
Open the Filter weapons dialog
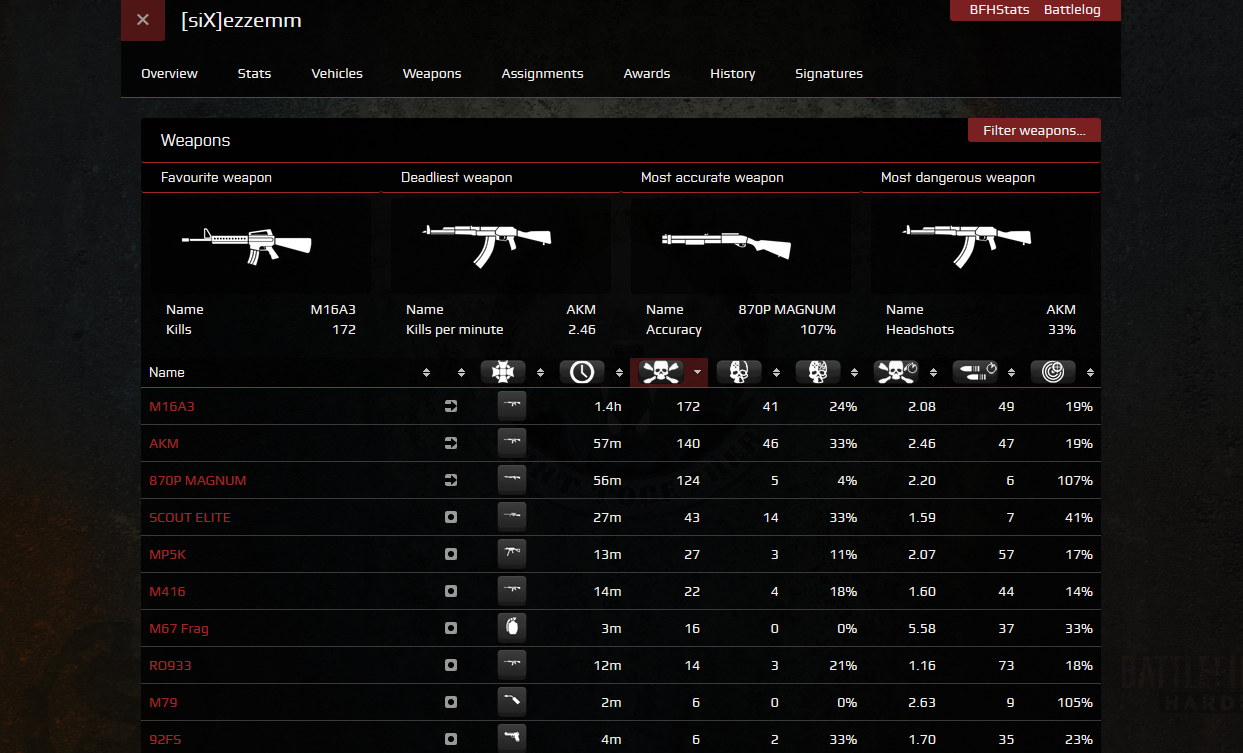[x=1034, y=130]
